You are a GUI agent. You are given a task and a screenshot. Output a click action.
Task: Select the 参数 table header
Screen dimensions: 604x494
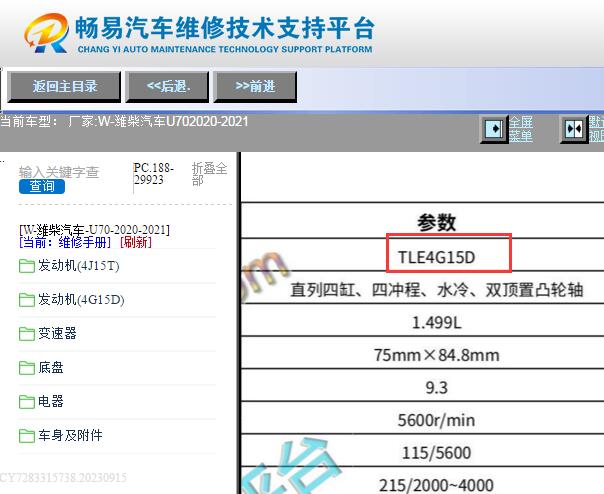[x=436, y=222]
